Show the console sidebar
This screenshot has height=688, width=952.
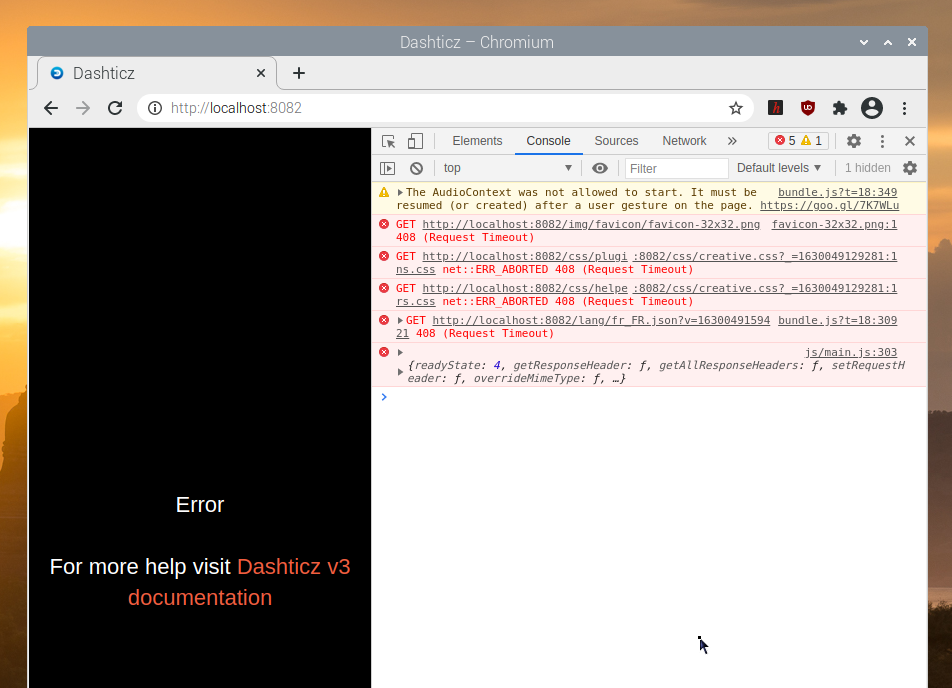[387, 168]
